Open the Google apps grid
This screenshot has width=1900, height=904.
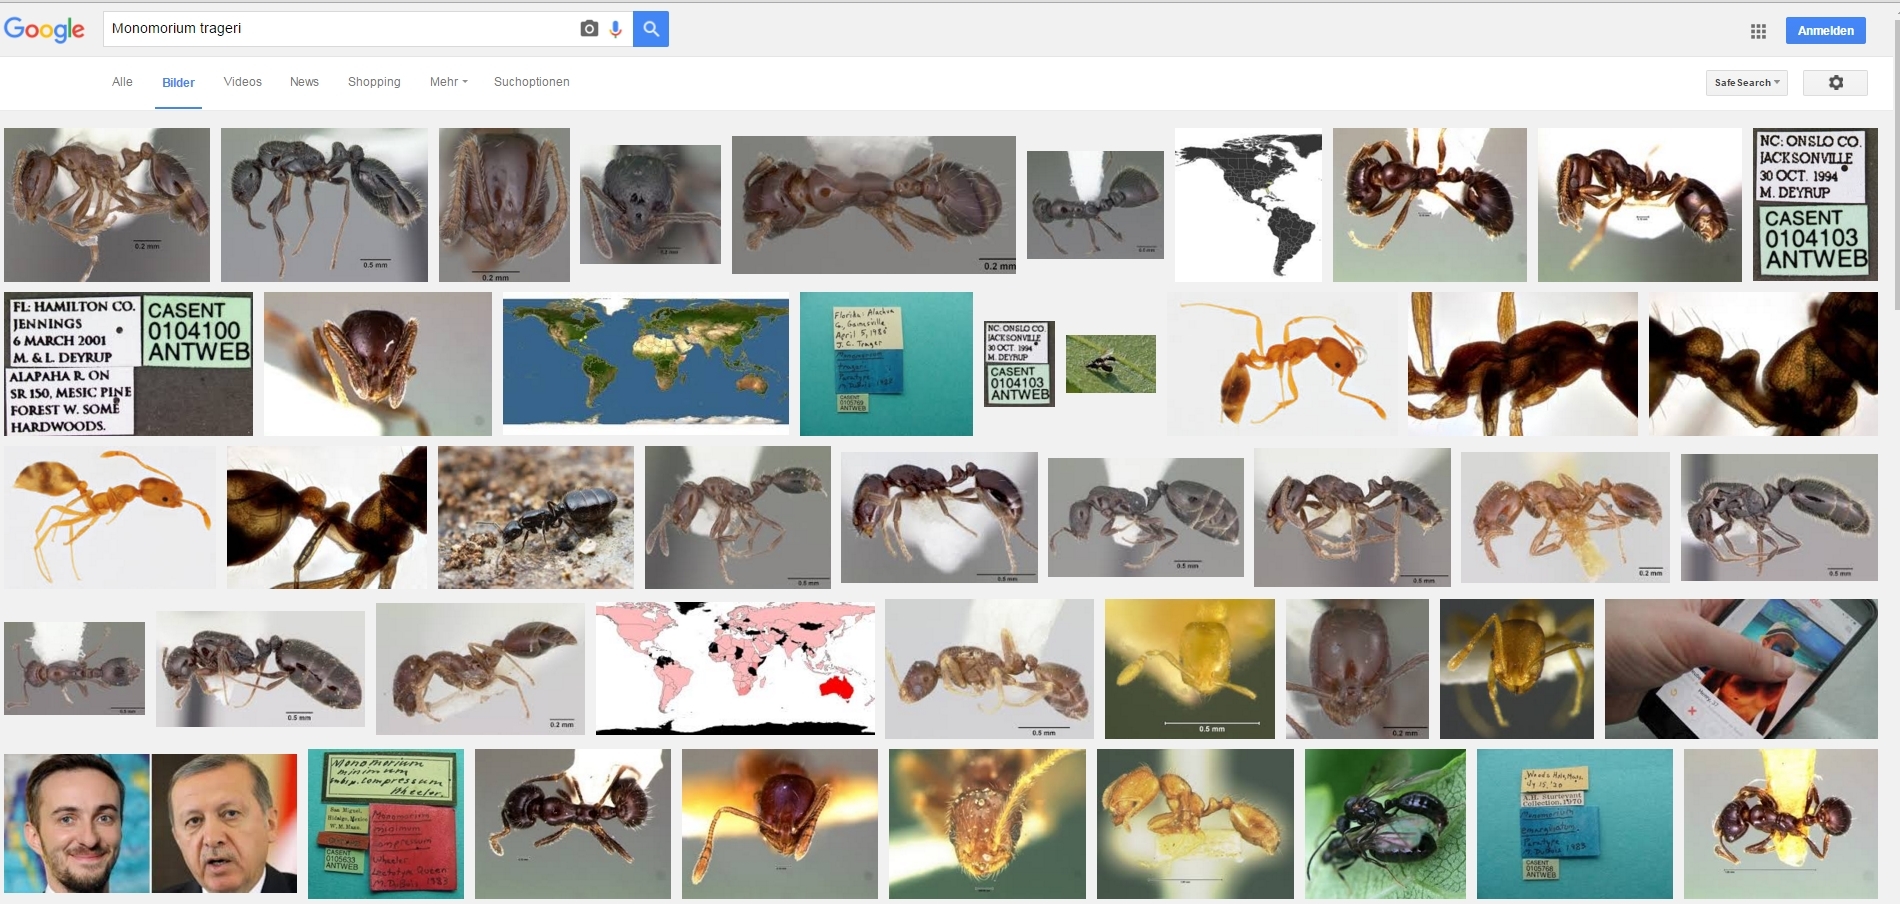(1758, 31)
